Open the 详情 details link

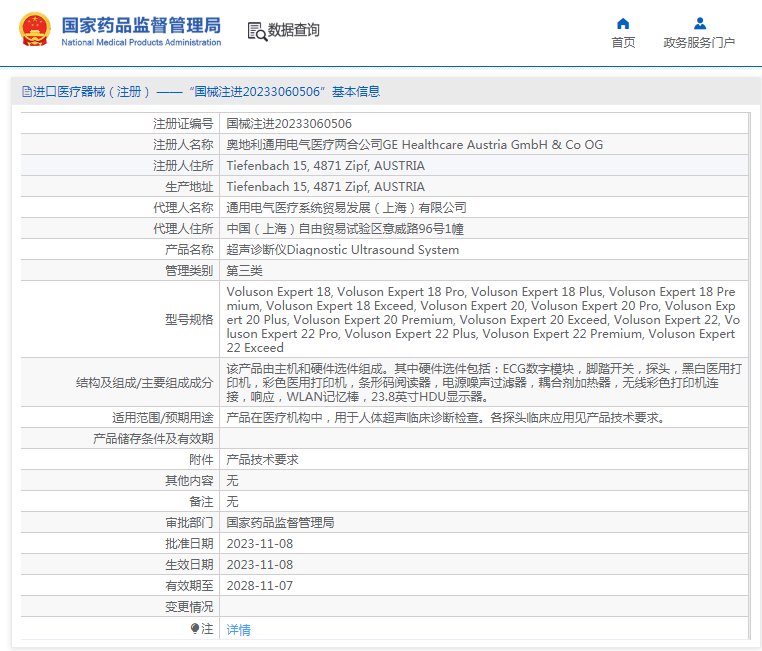[x=239, y=630]
